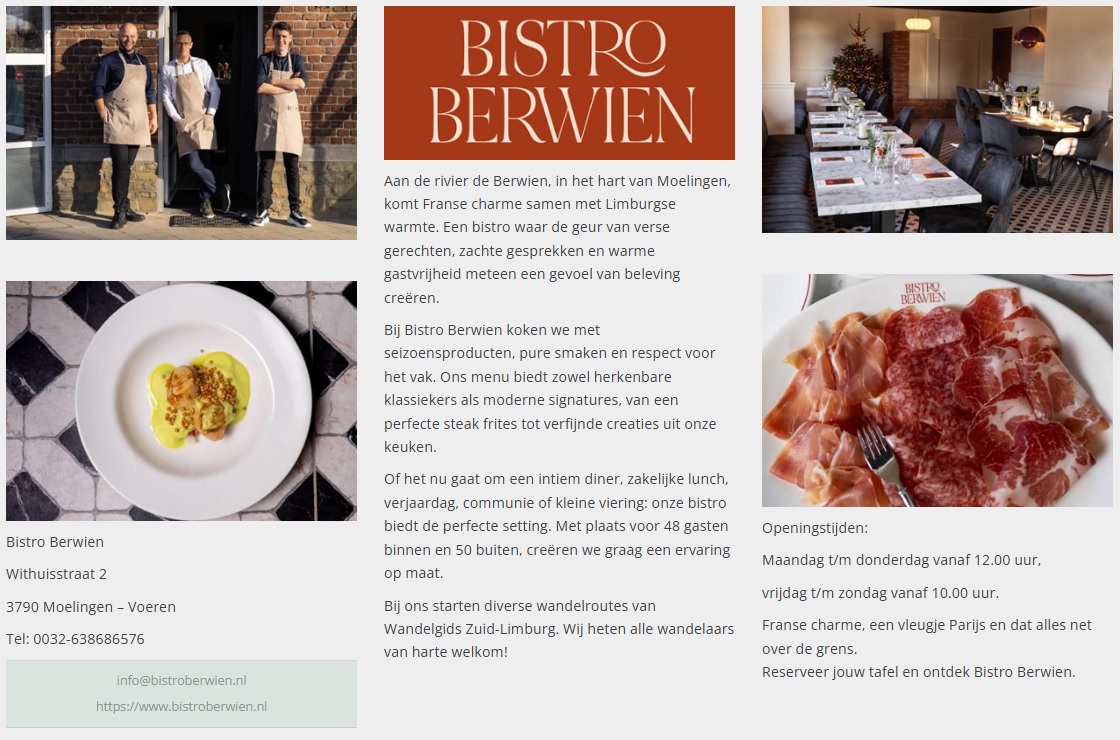1120x740 pixels.
Task: Click the paragraph starting 'Aan de rivier de Berwien'
Action: [x=559, y=239]
